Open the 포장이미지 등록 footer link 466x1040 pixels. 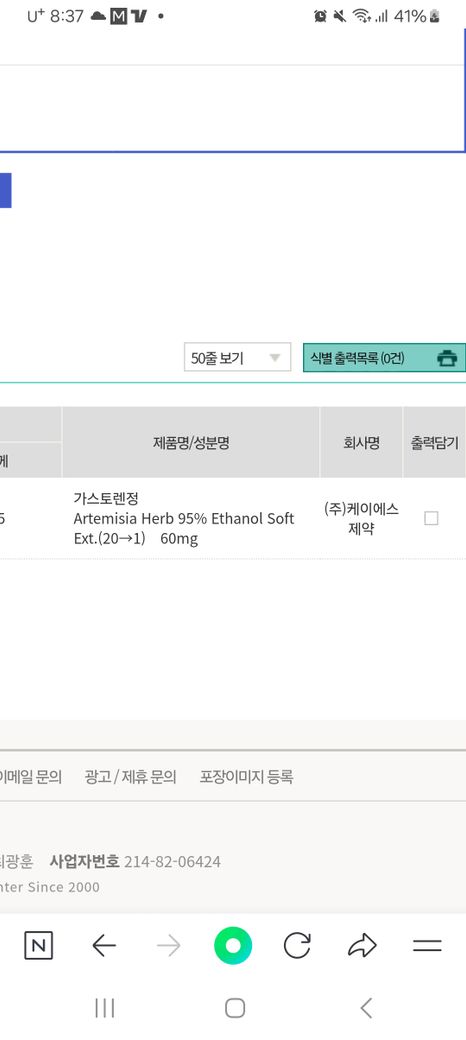click(x=246, y=777)
